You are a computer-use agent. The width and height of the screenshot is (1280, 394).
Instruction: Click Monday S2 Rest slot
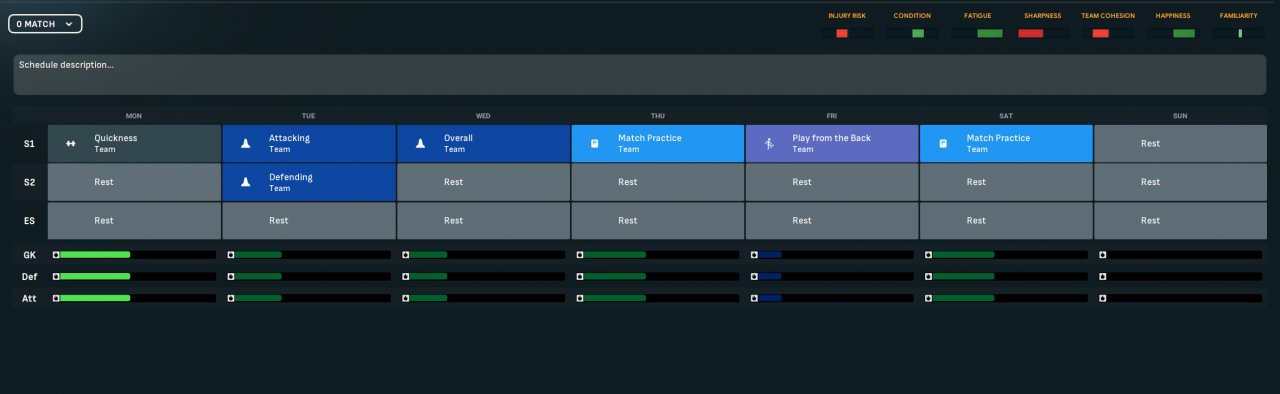[134, 183]
